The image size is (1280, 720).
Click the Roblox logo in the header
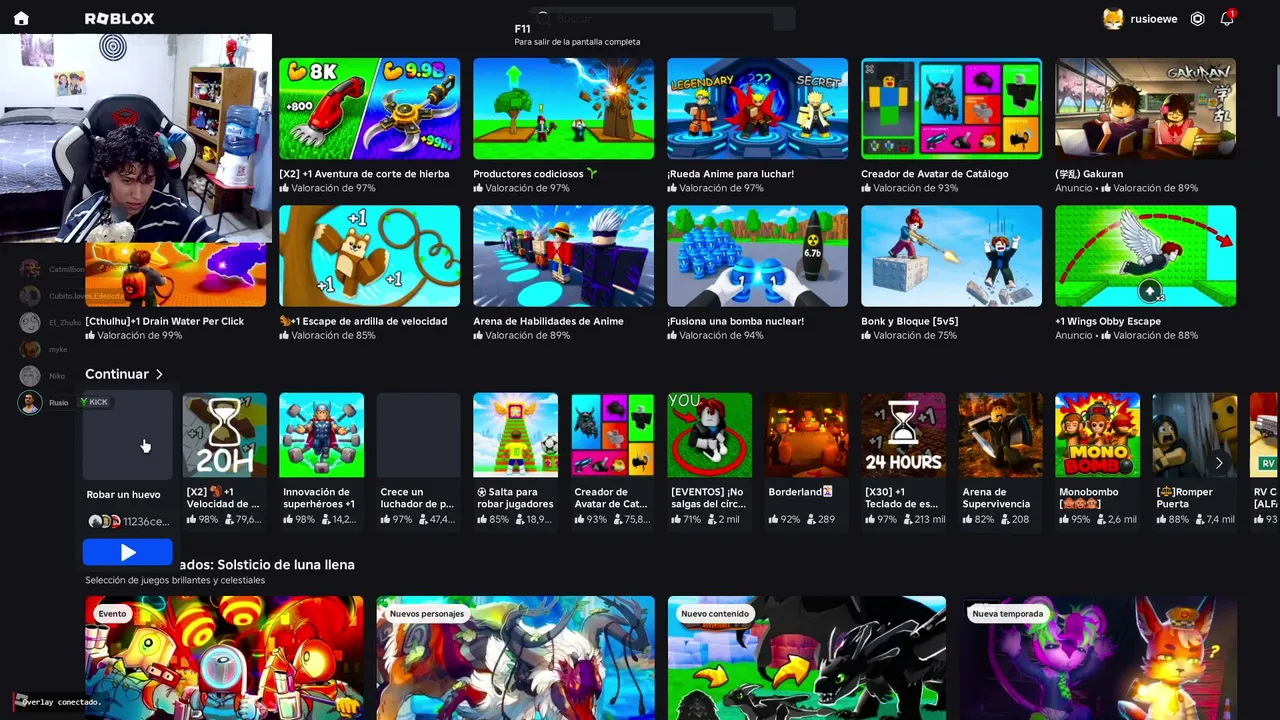coord(119,19)
